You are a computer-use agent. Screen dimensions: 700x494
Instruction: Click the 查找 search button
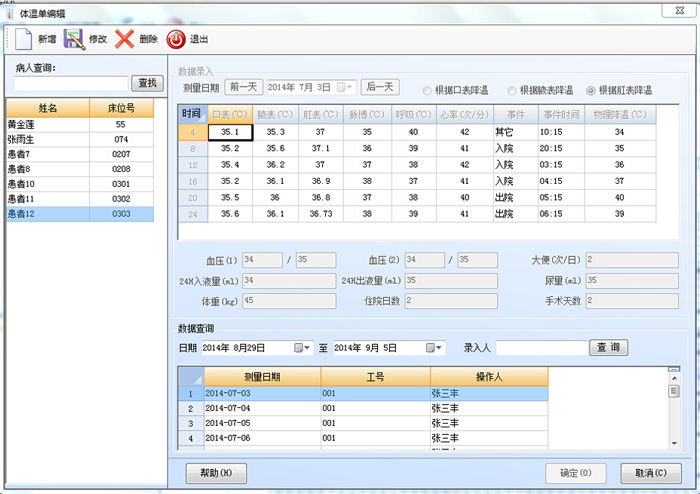point(147,83)
